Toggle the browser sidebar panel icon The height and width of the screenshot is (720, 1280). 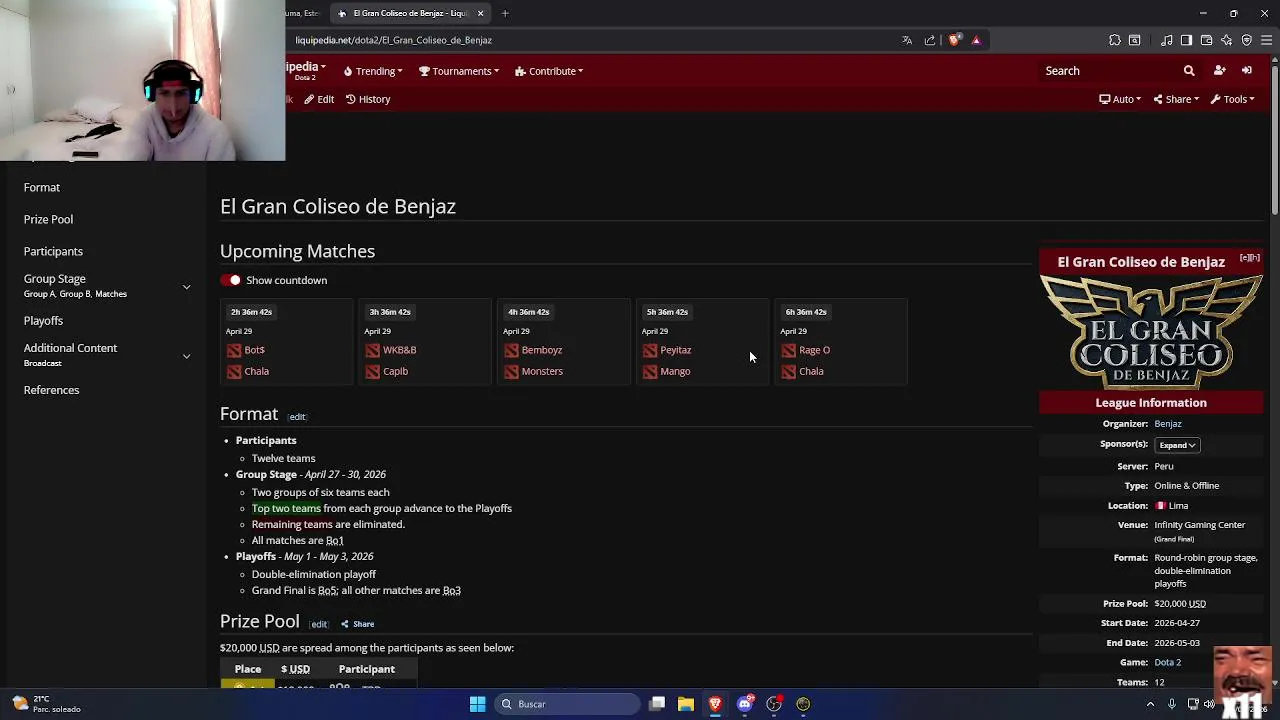coord(1186,40)
